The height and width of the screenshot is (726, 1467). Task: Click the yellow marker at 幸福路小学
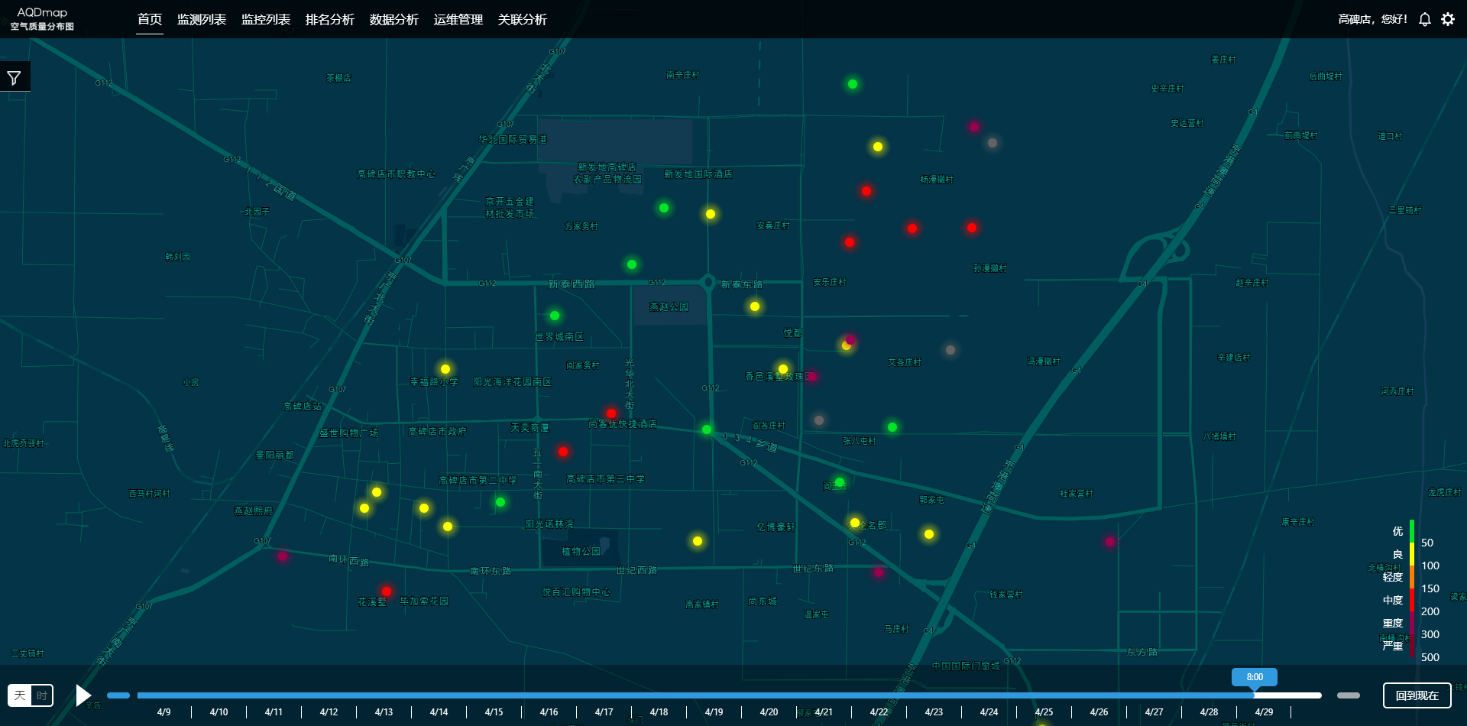[x=445, y=369]
